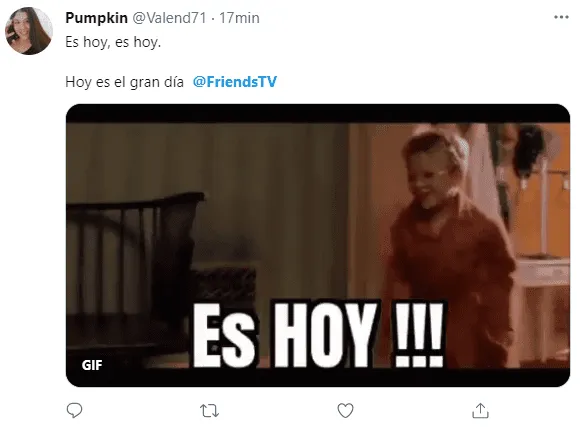581x427 pixels.
Task: Like the tweet with the heart icon
Action: point(345,410)
